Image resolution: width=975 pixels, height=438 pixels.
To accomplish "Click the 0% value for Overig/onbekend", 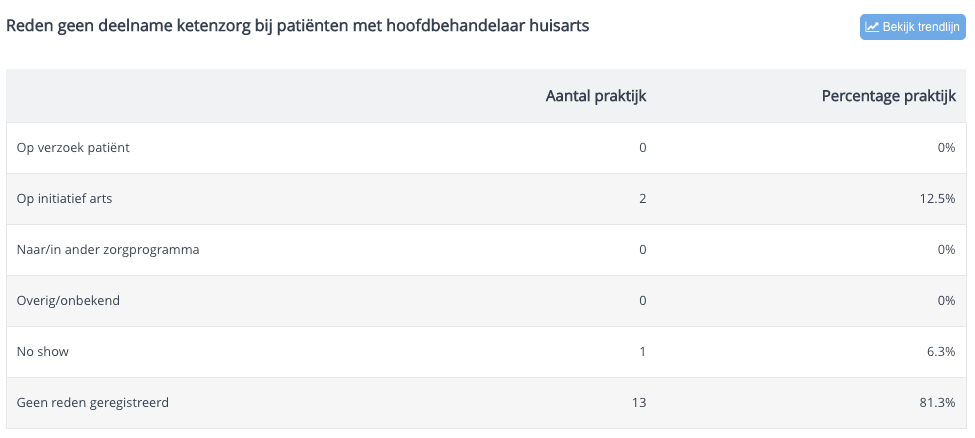I will pyautogui.click(x=946, y=301).
